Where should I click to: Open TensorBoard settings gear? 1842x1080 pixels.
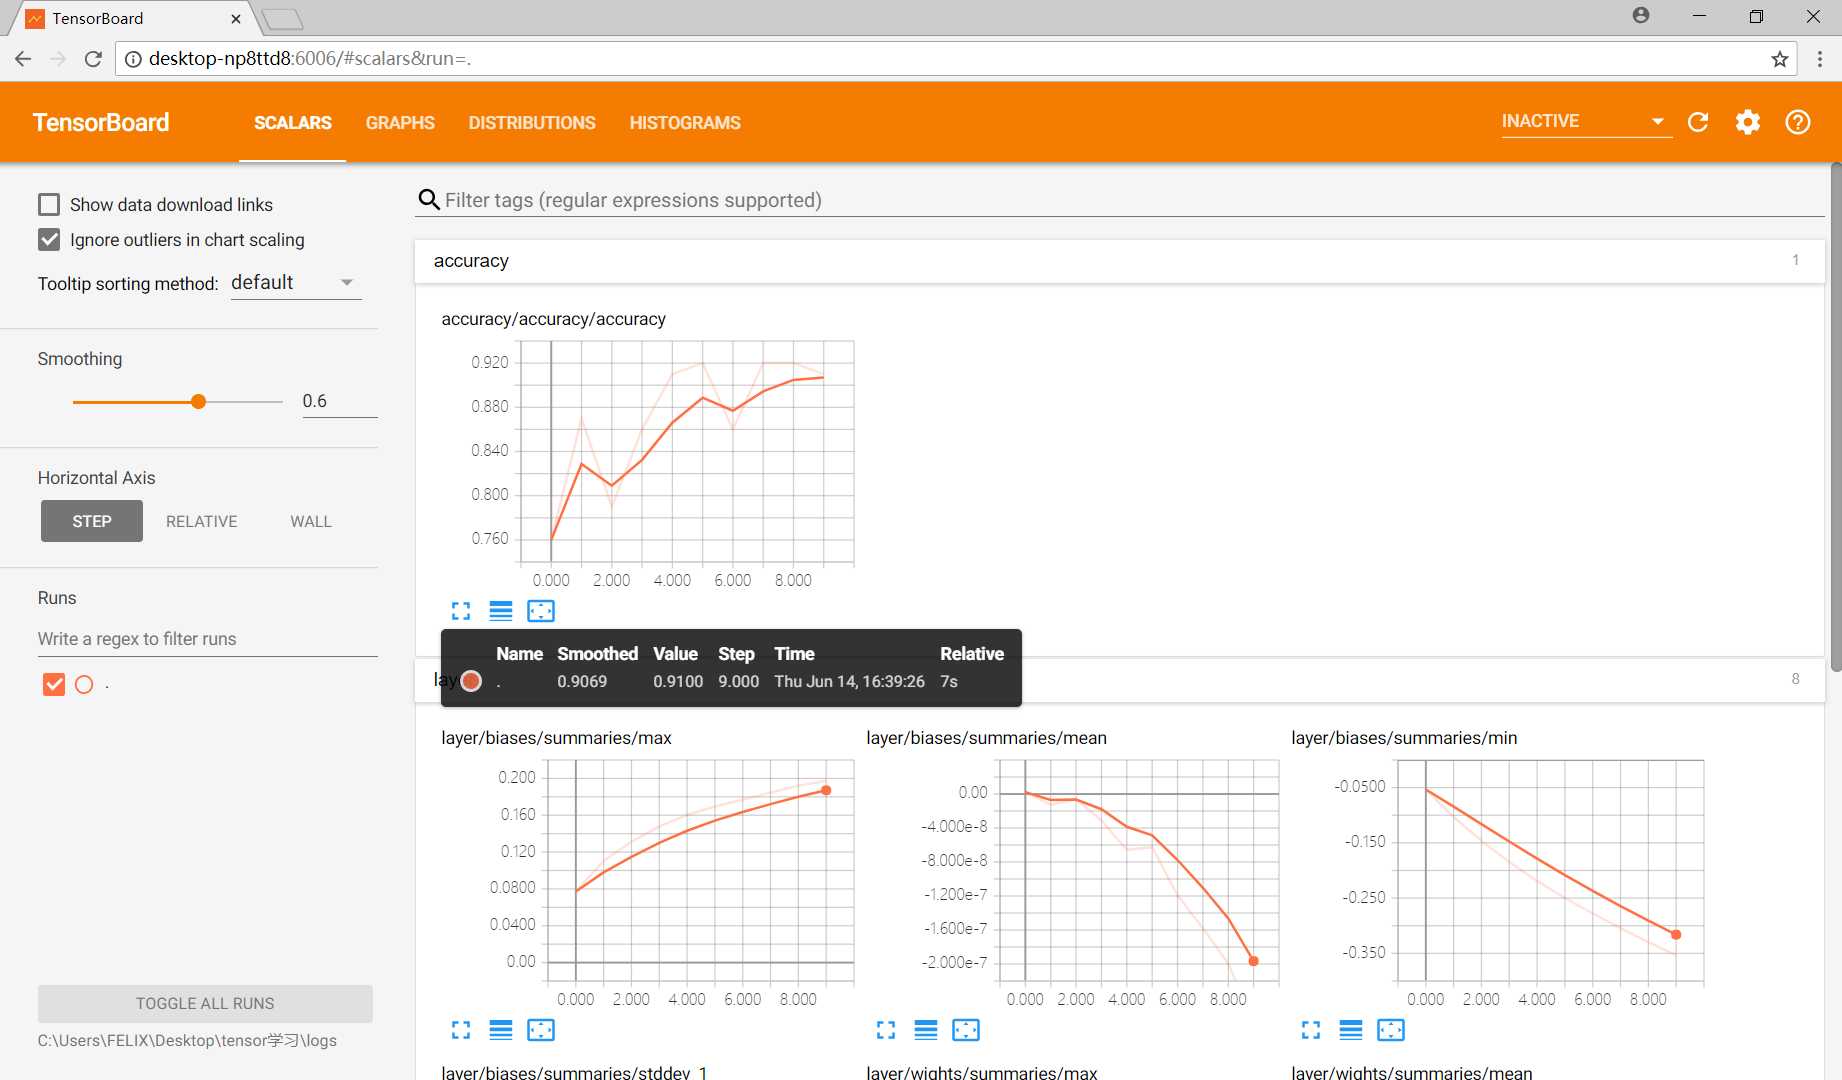click(x=1748, y=122)
